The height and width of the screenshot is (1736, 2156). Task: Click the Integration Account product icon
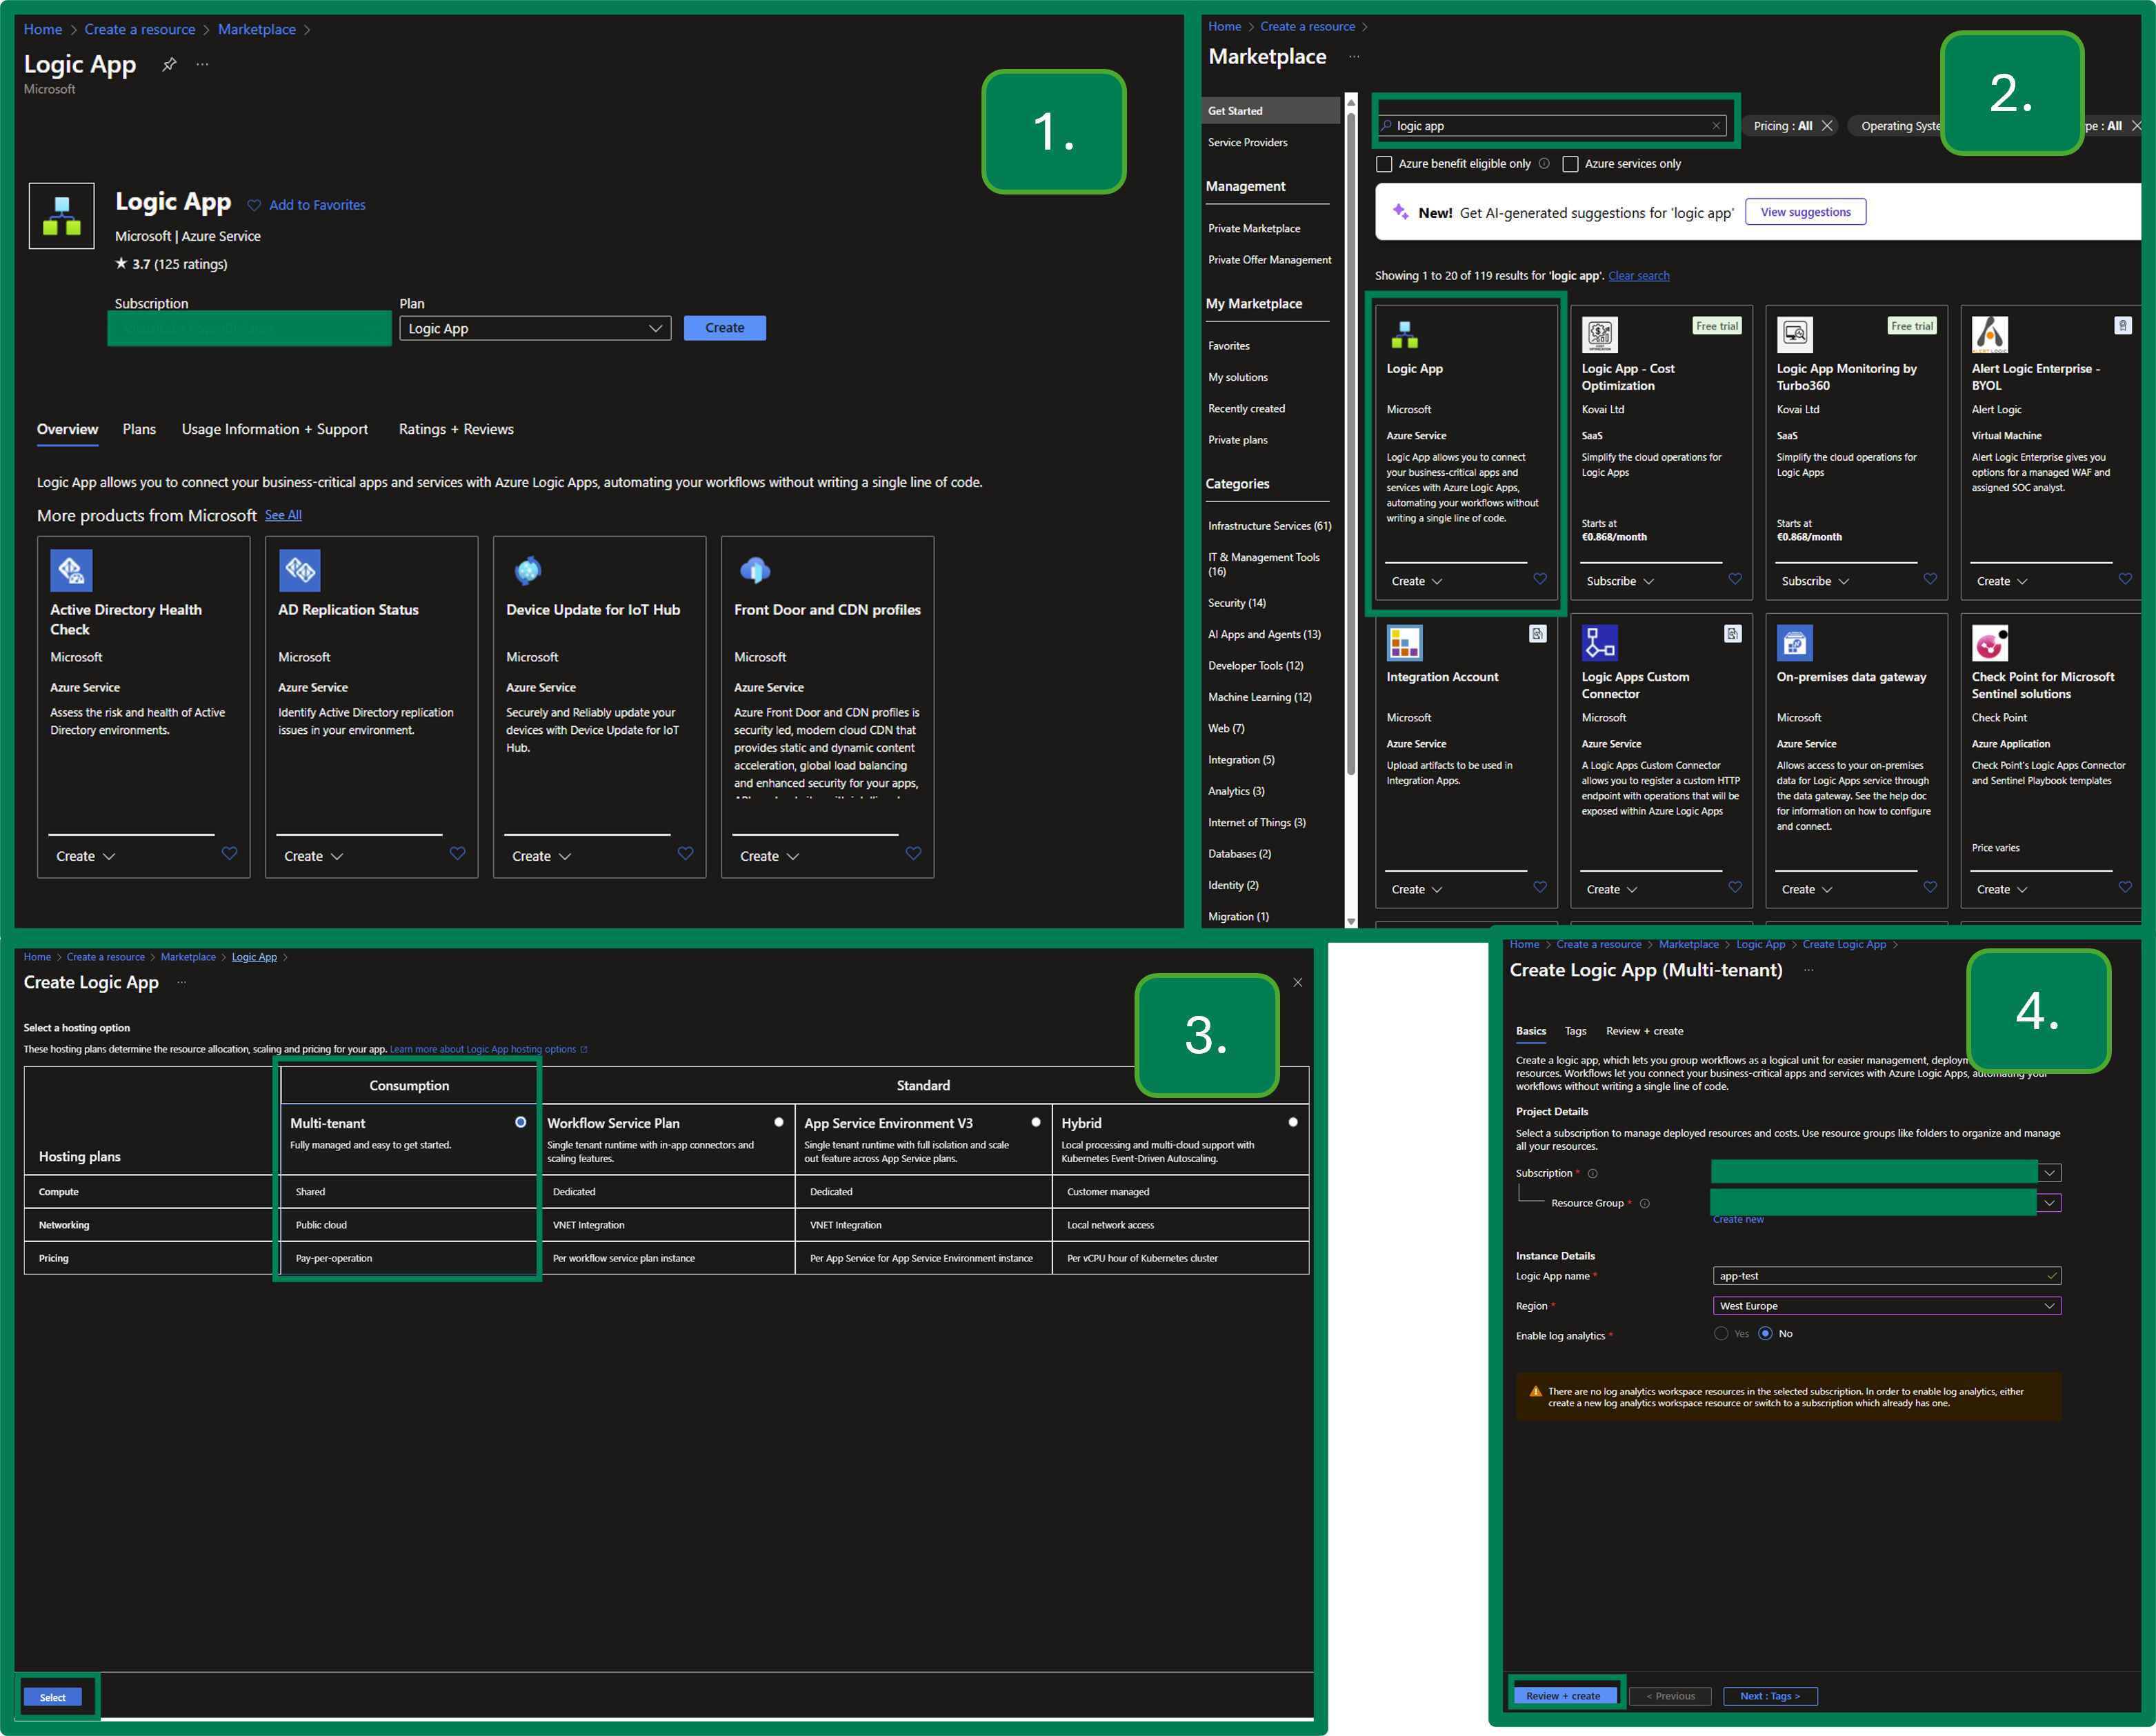click(1404, 643)
